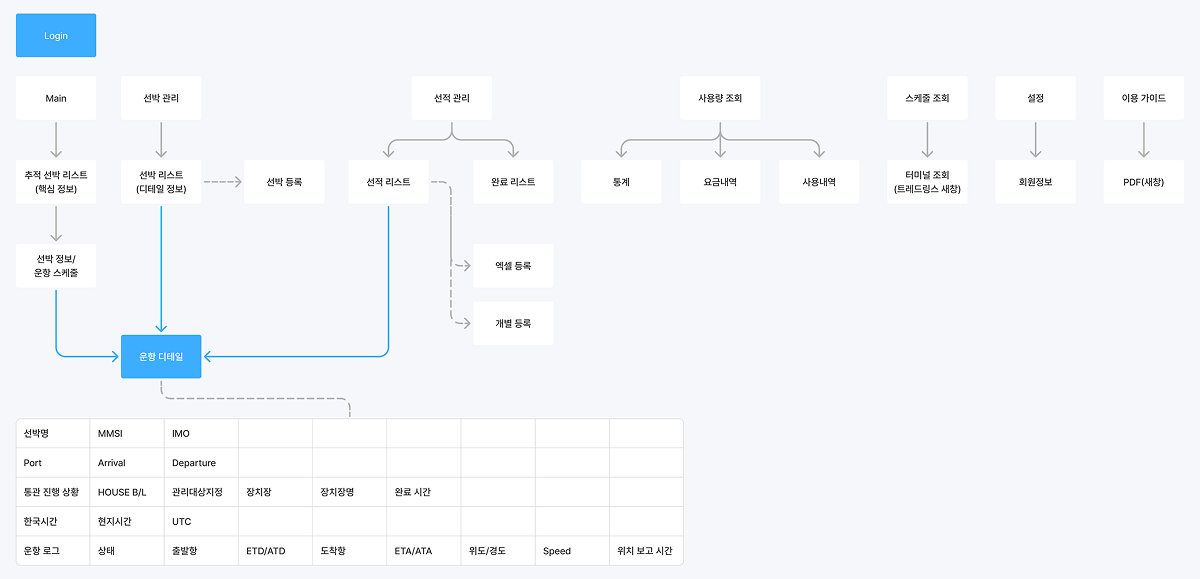The image size is (1200, 579).
Task: Select the 이용 가이드 node
Action: click(x=1143, y=97)
